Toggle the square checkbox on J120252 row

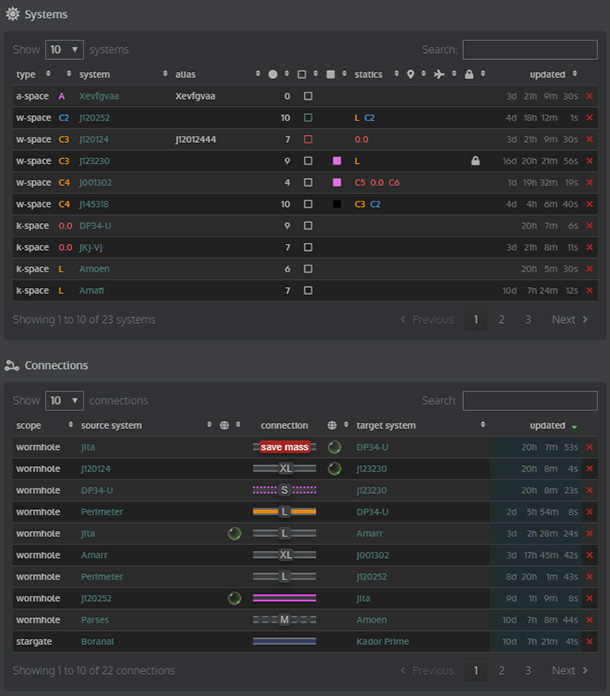click(308, 118)
